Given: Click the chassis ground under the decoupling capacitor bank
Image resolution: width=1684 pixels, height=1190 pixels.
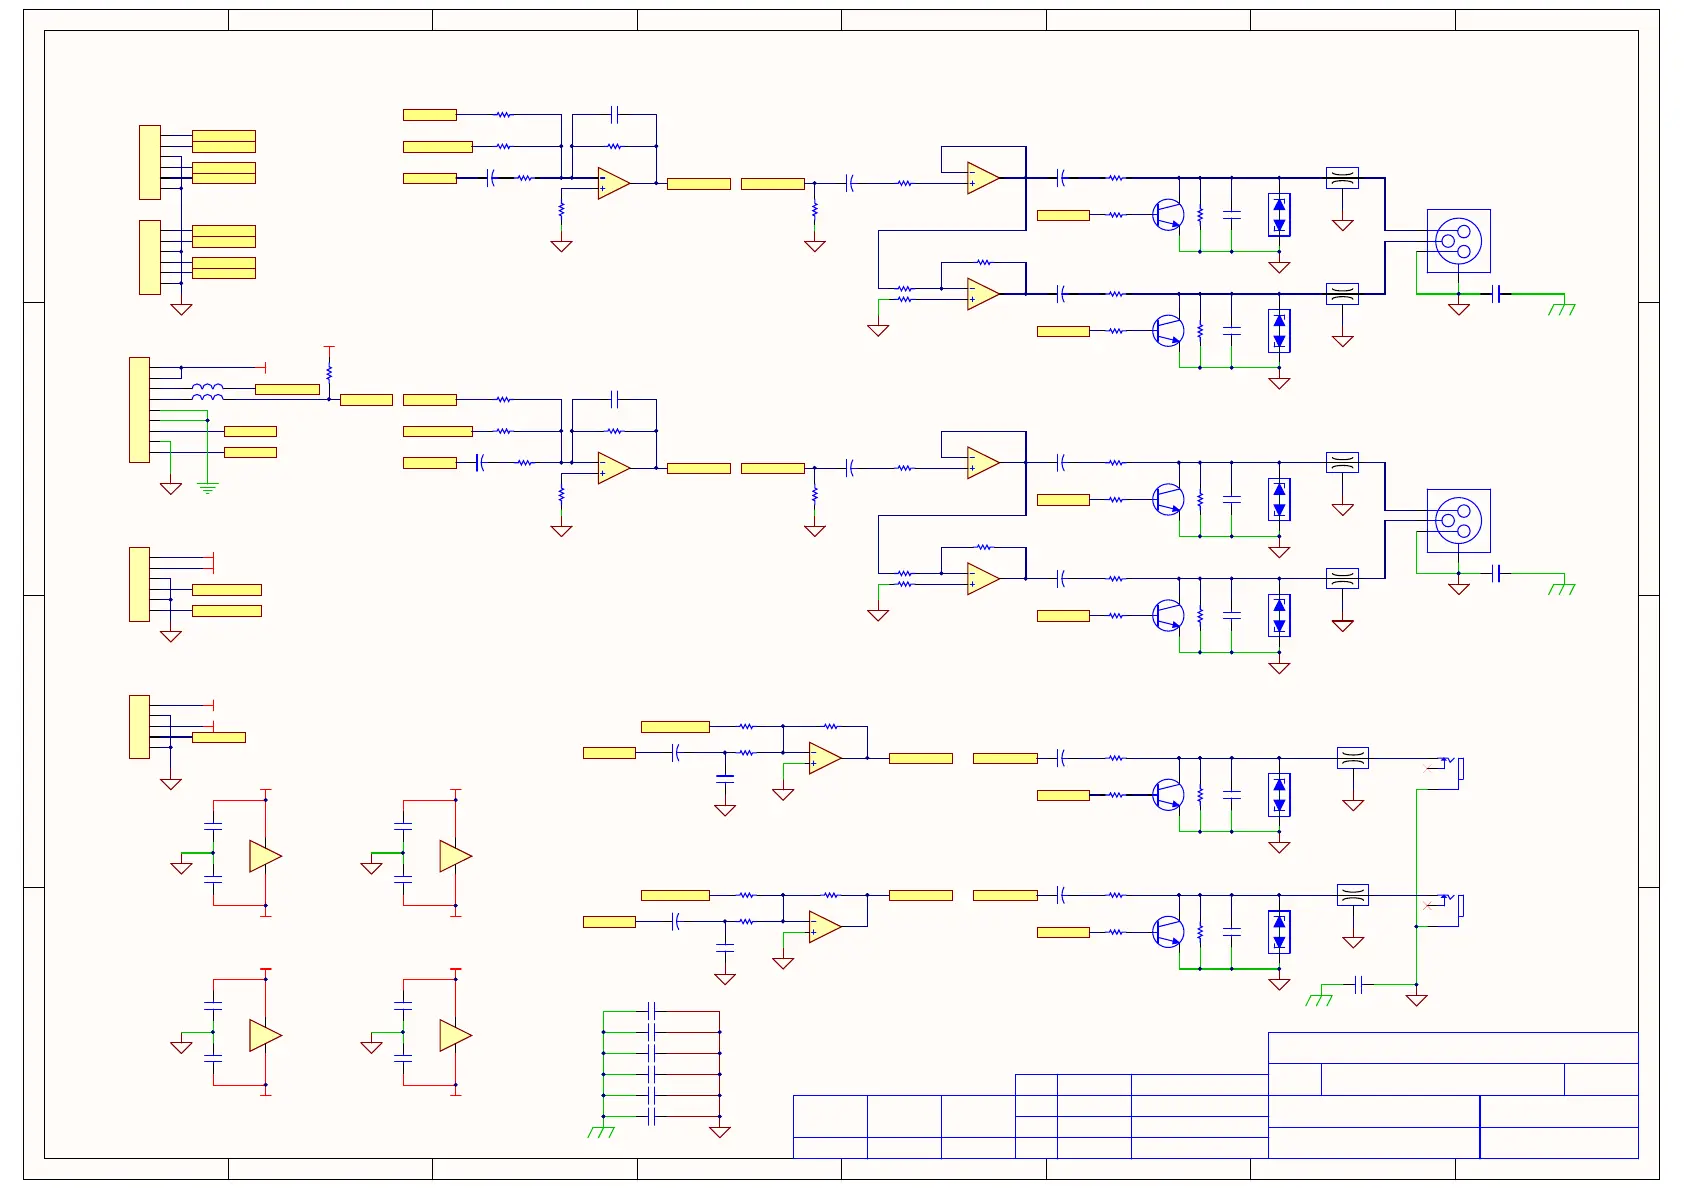Looking at the screenshot, I should pyautogui.click(x=601, y=1131).
